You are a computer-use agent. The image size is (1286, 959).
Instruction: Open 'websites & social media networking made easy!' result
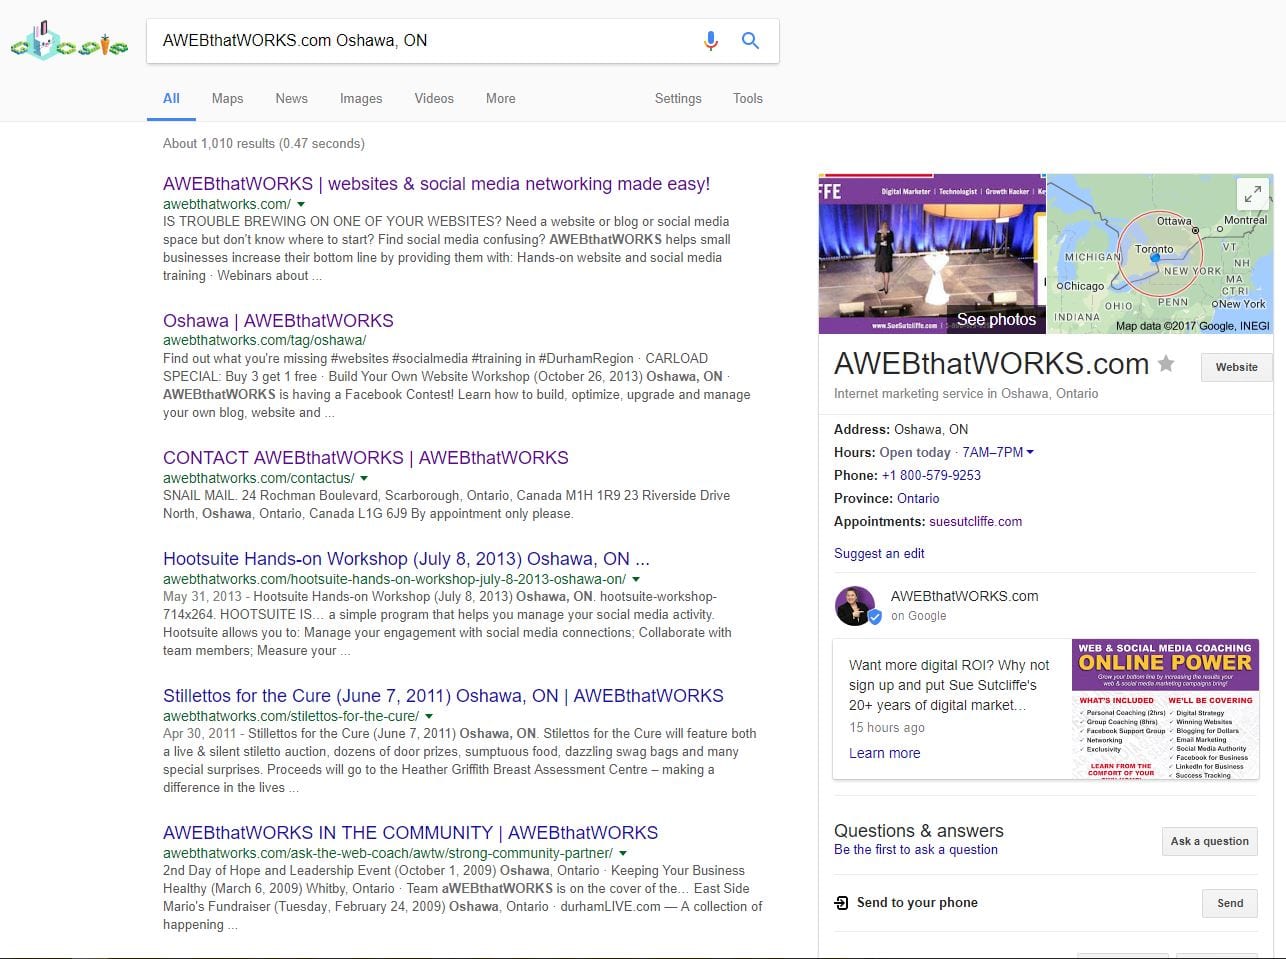[x=436, y=184]
